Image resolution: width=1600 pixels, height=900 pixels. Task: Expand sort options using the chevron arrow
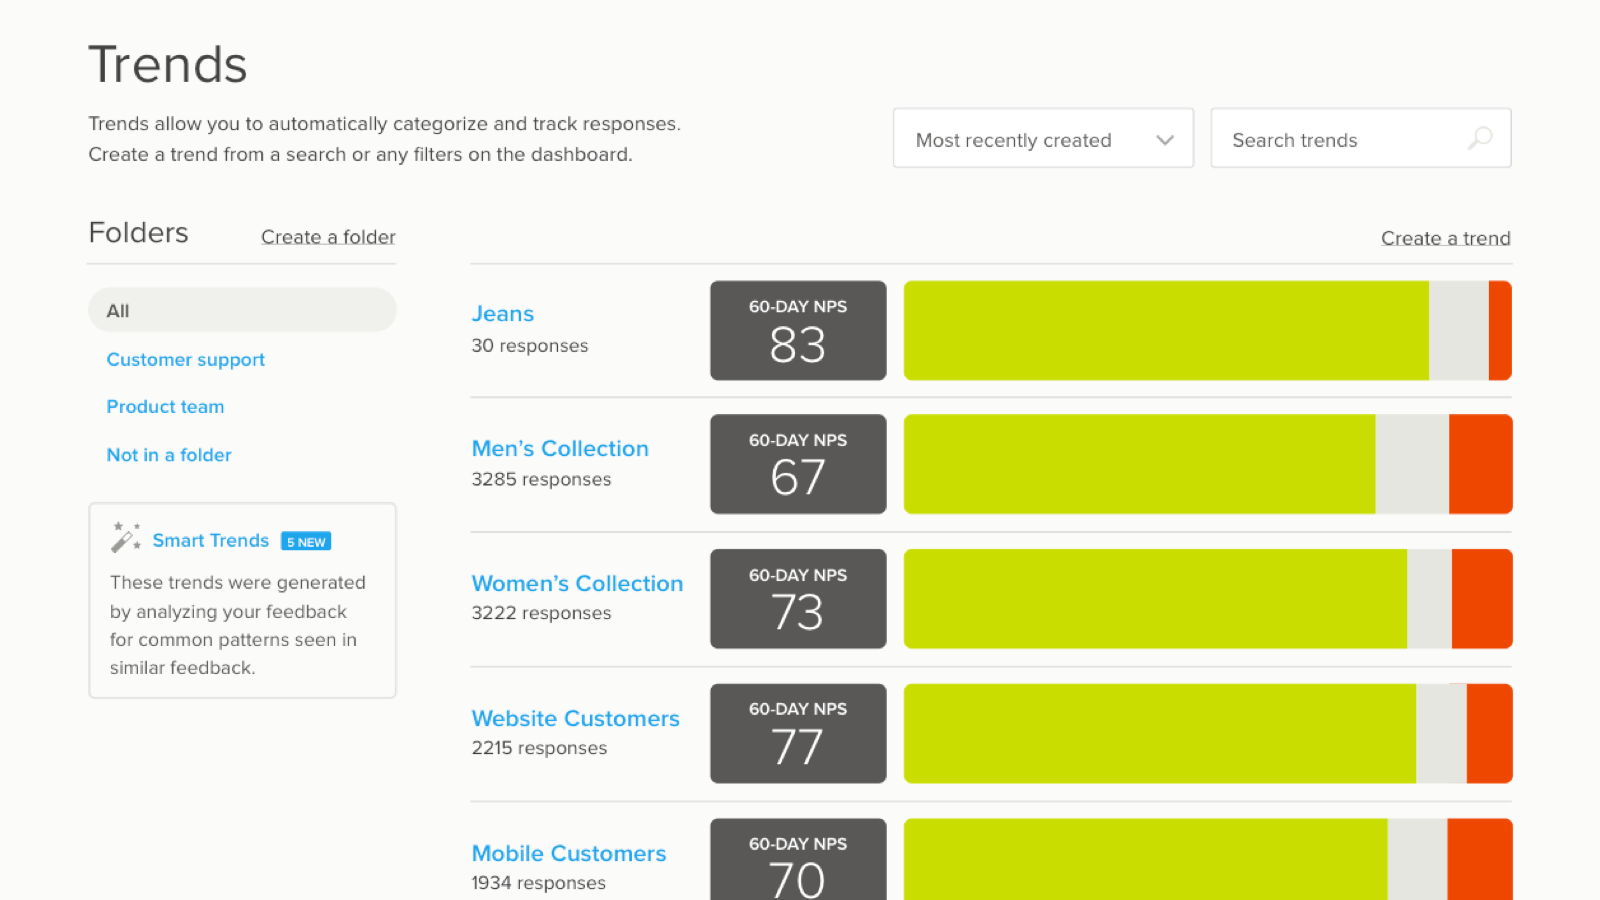click(1165, 140)
